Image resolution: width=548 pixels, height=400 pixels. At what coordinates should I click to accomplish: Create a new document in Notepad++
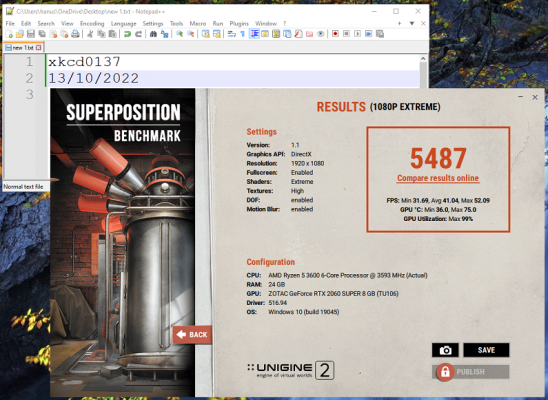(9, 34)
